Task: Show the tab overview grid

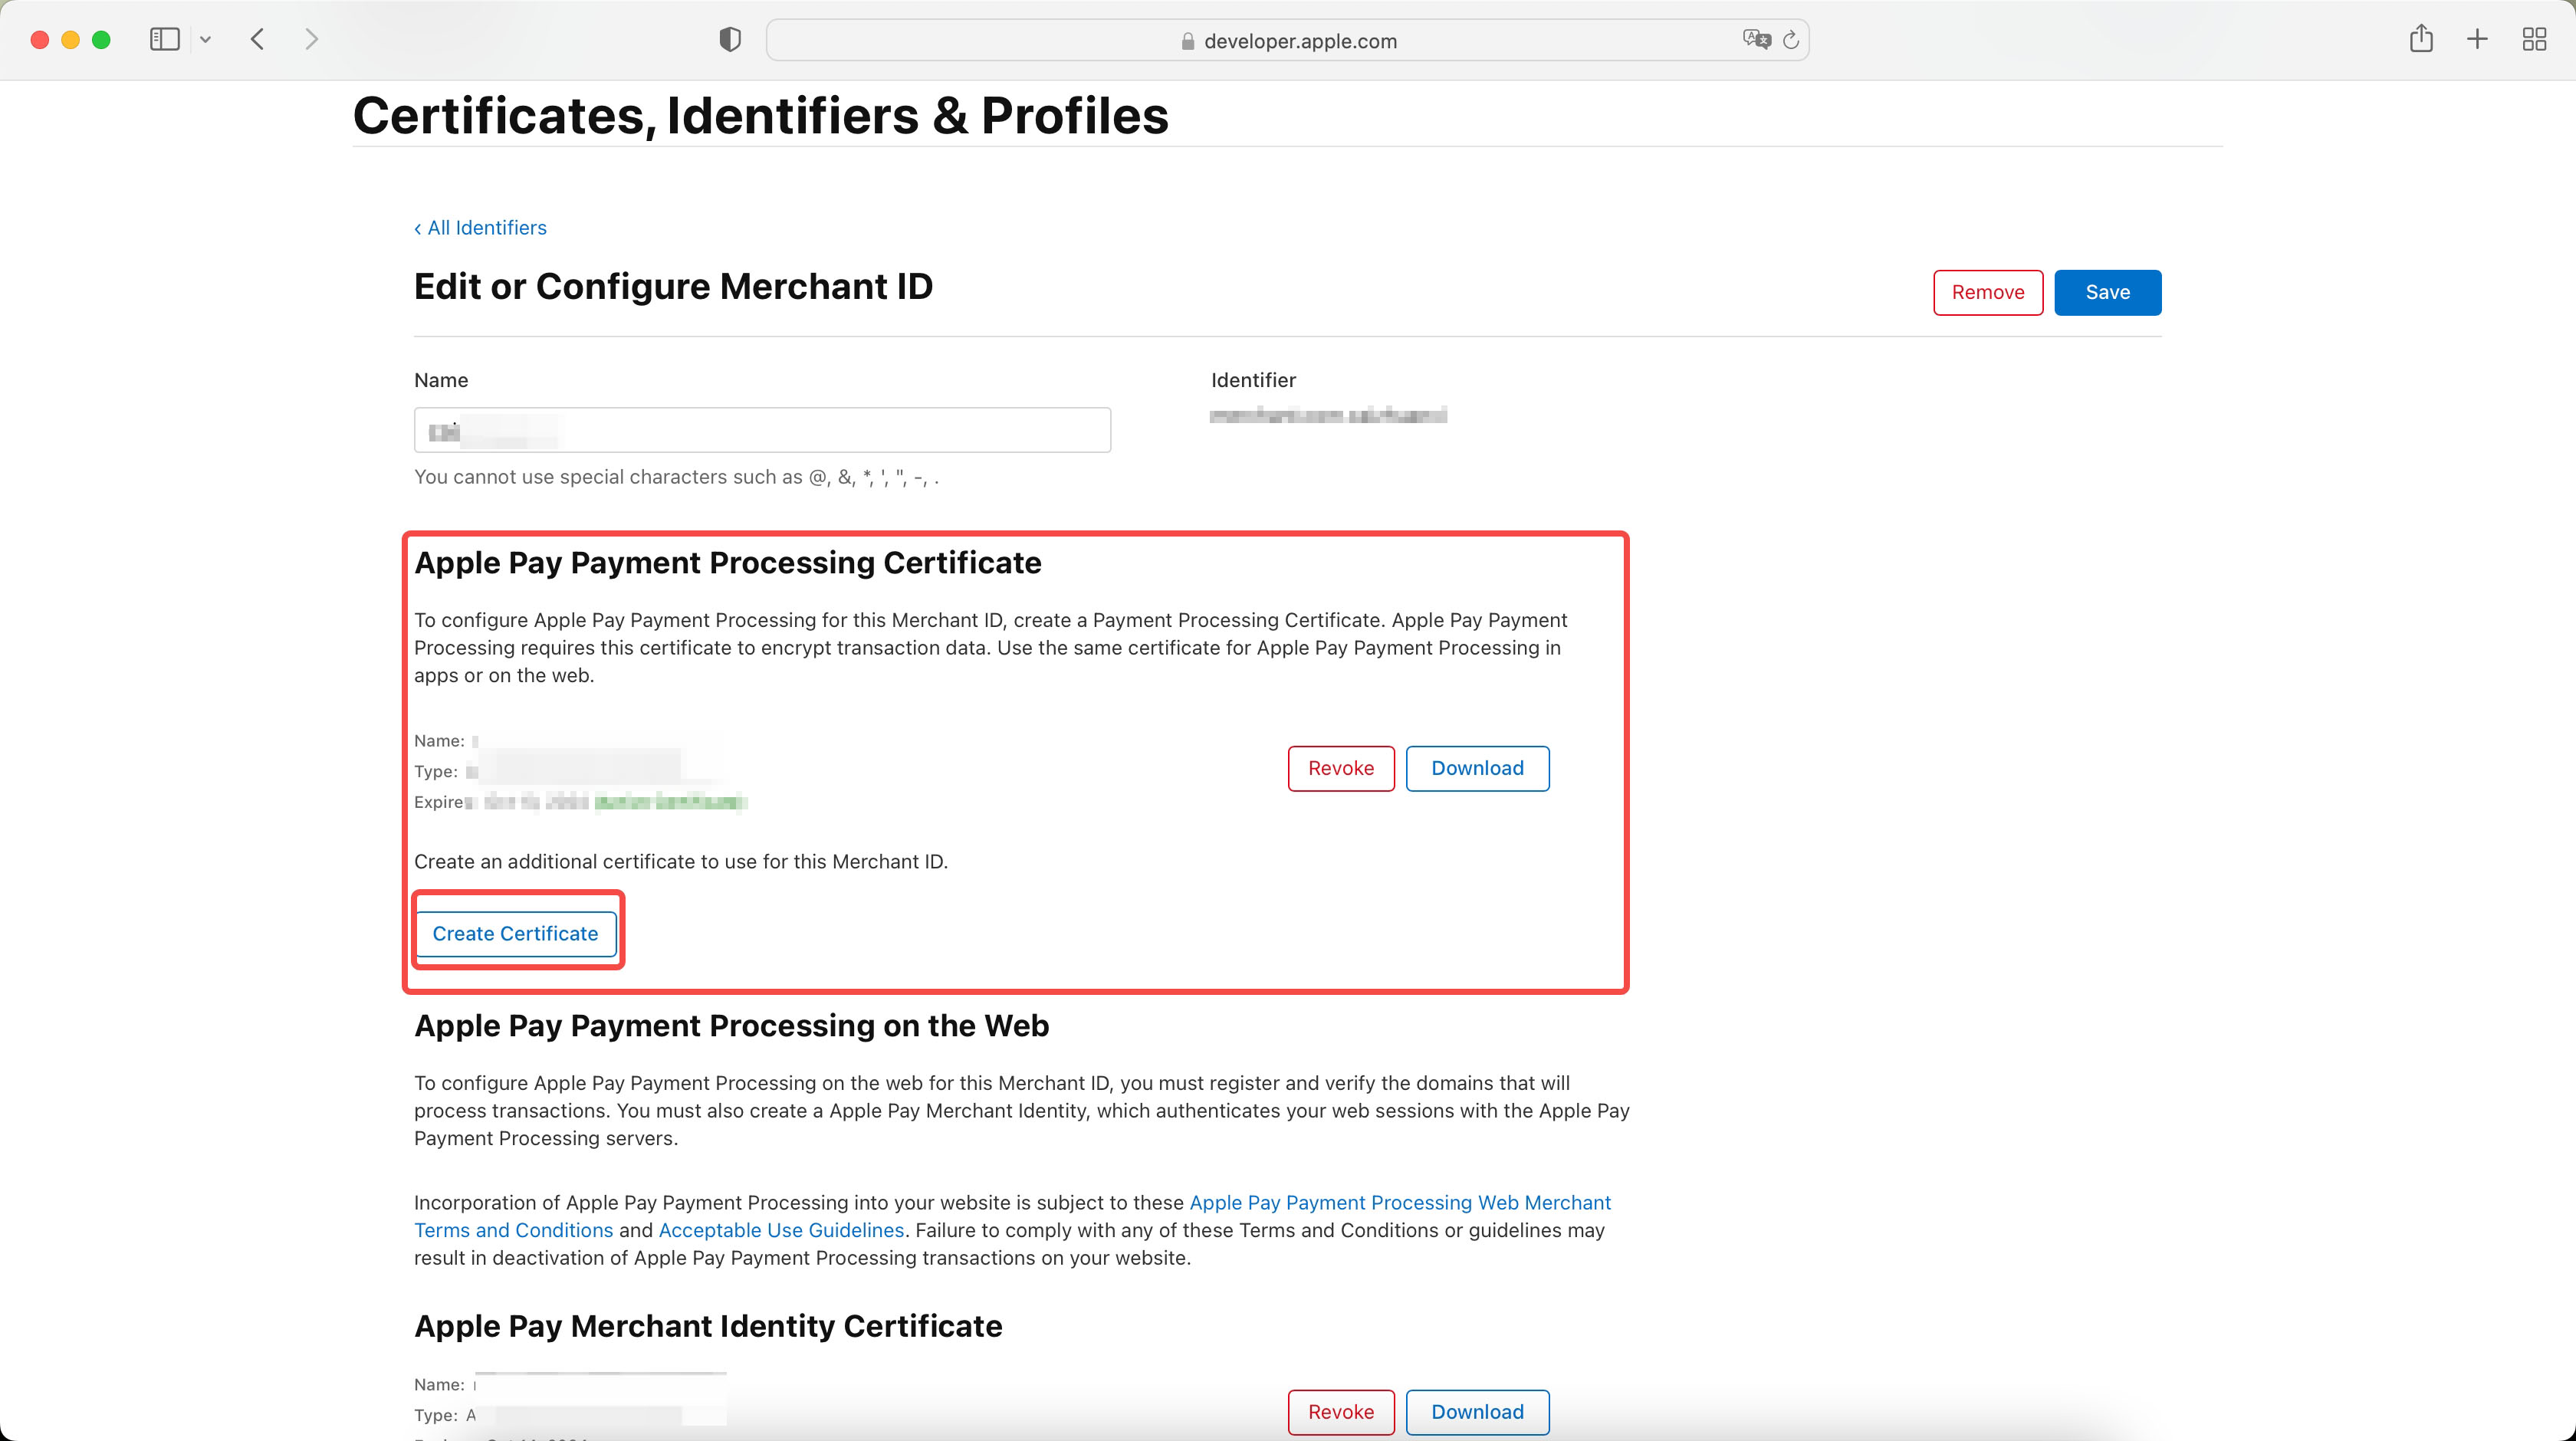Action: [x=2534, y=40]
